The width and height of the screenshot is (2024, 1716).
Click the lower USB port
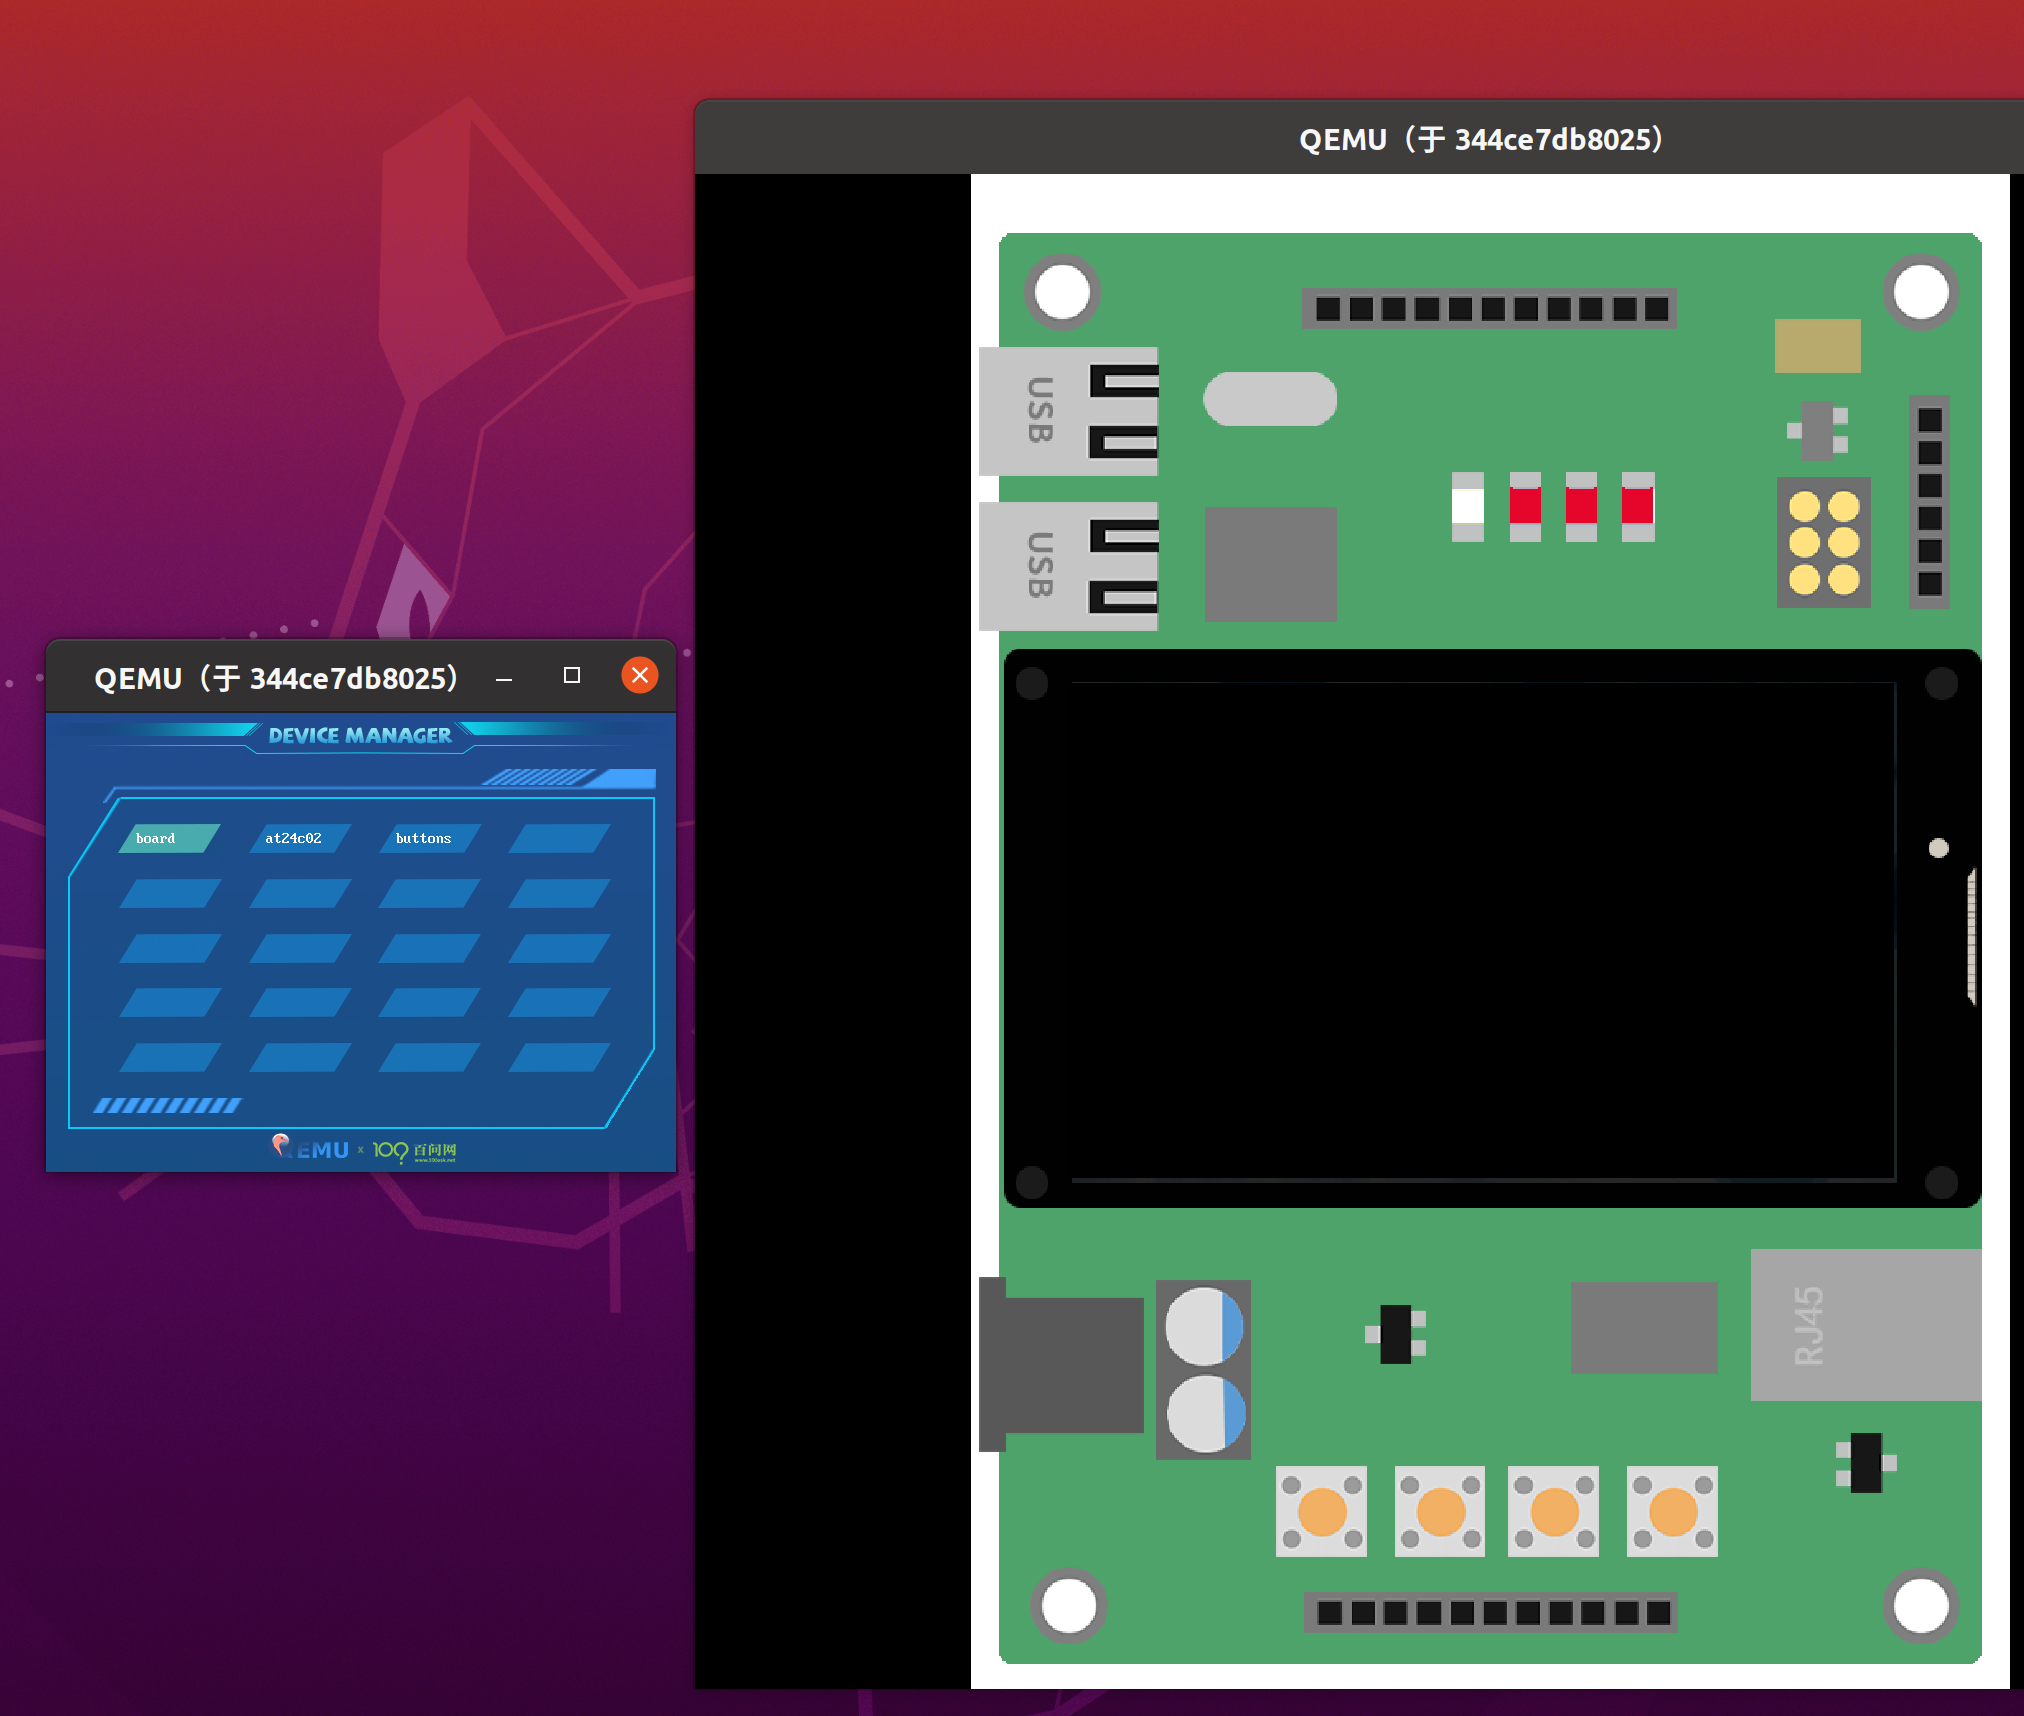[x=1069, y=565]
